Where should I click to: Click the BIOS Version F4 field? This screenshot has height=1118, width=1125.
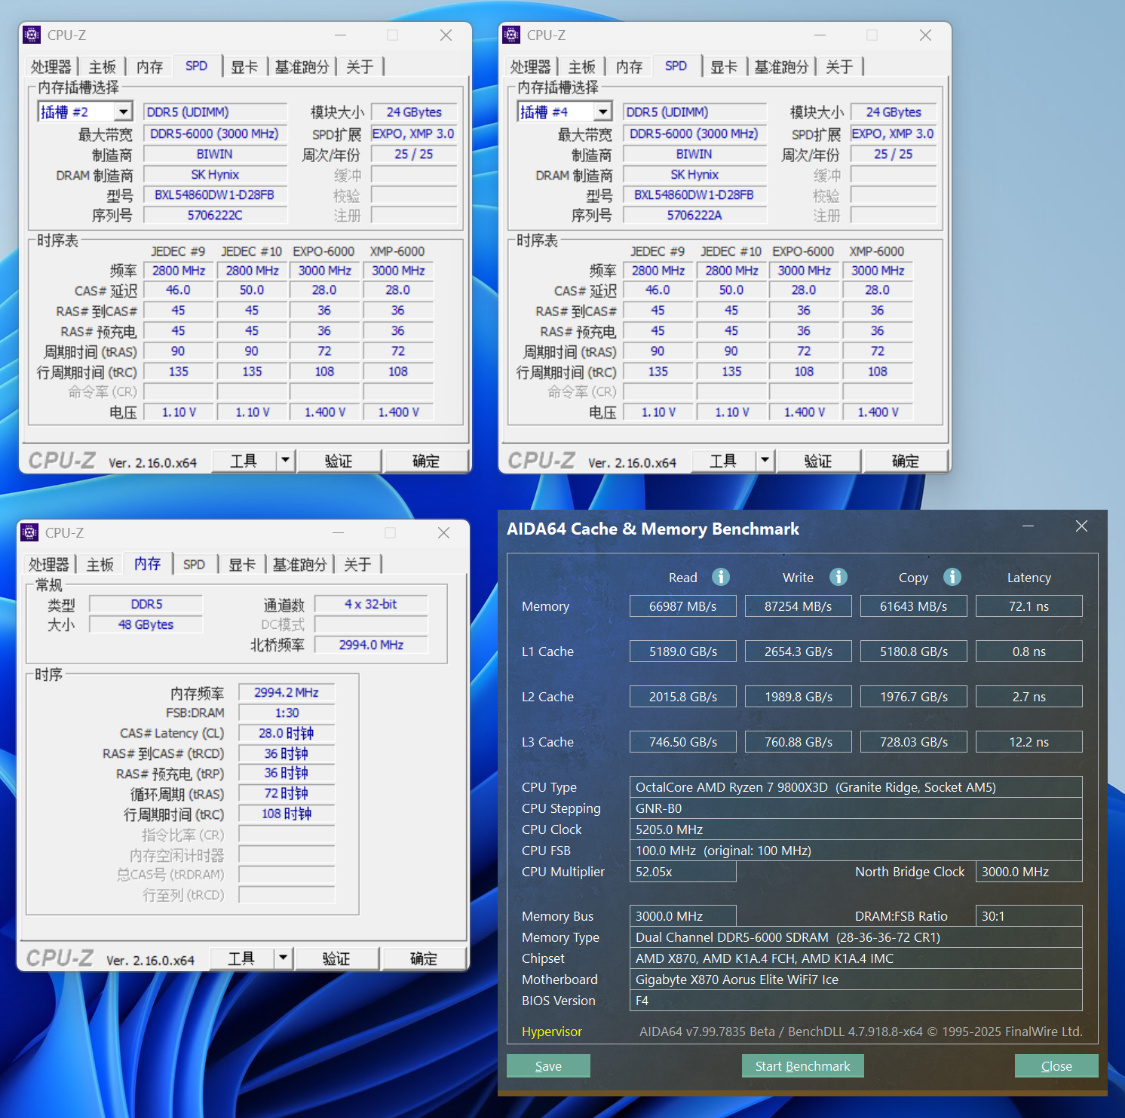pyautogui.click(x=855, y=1000)
